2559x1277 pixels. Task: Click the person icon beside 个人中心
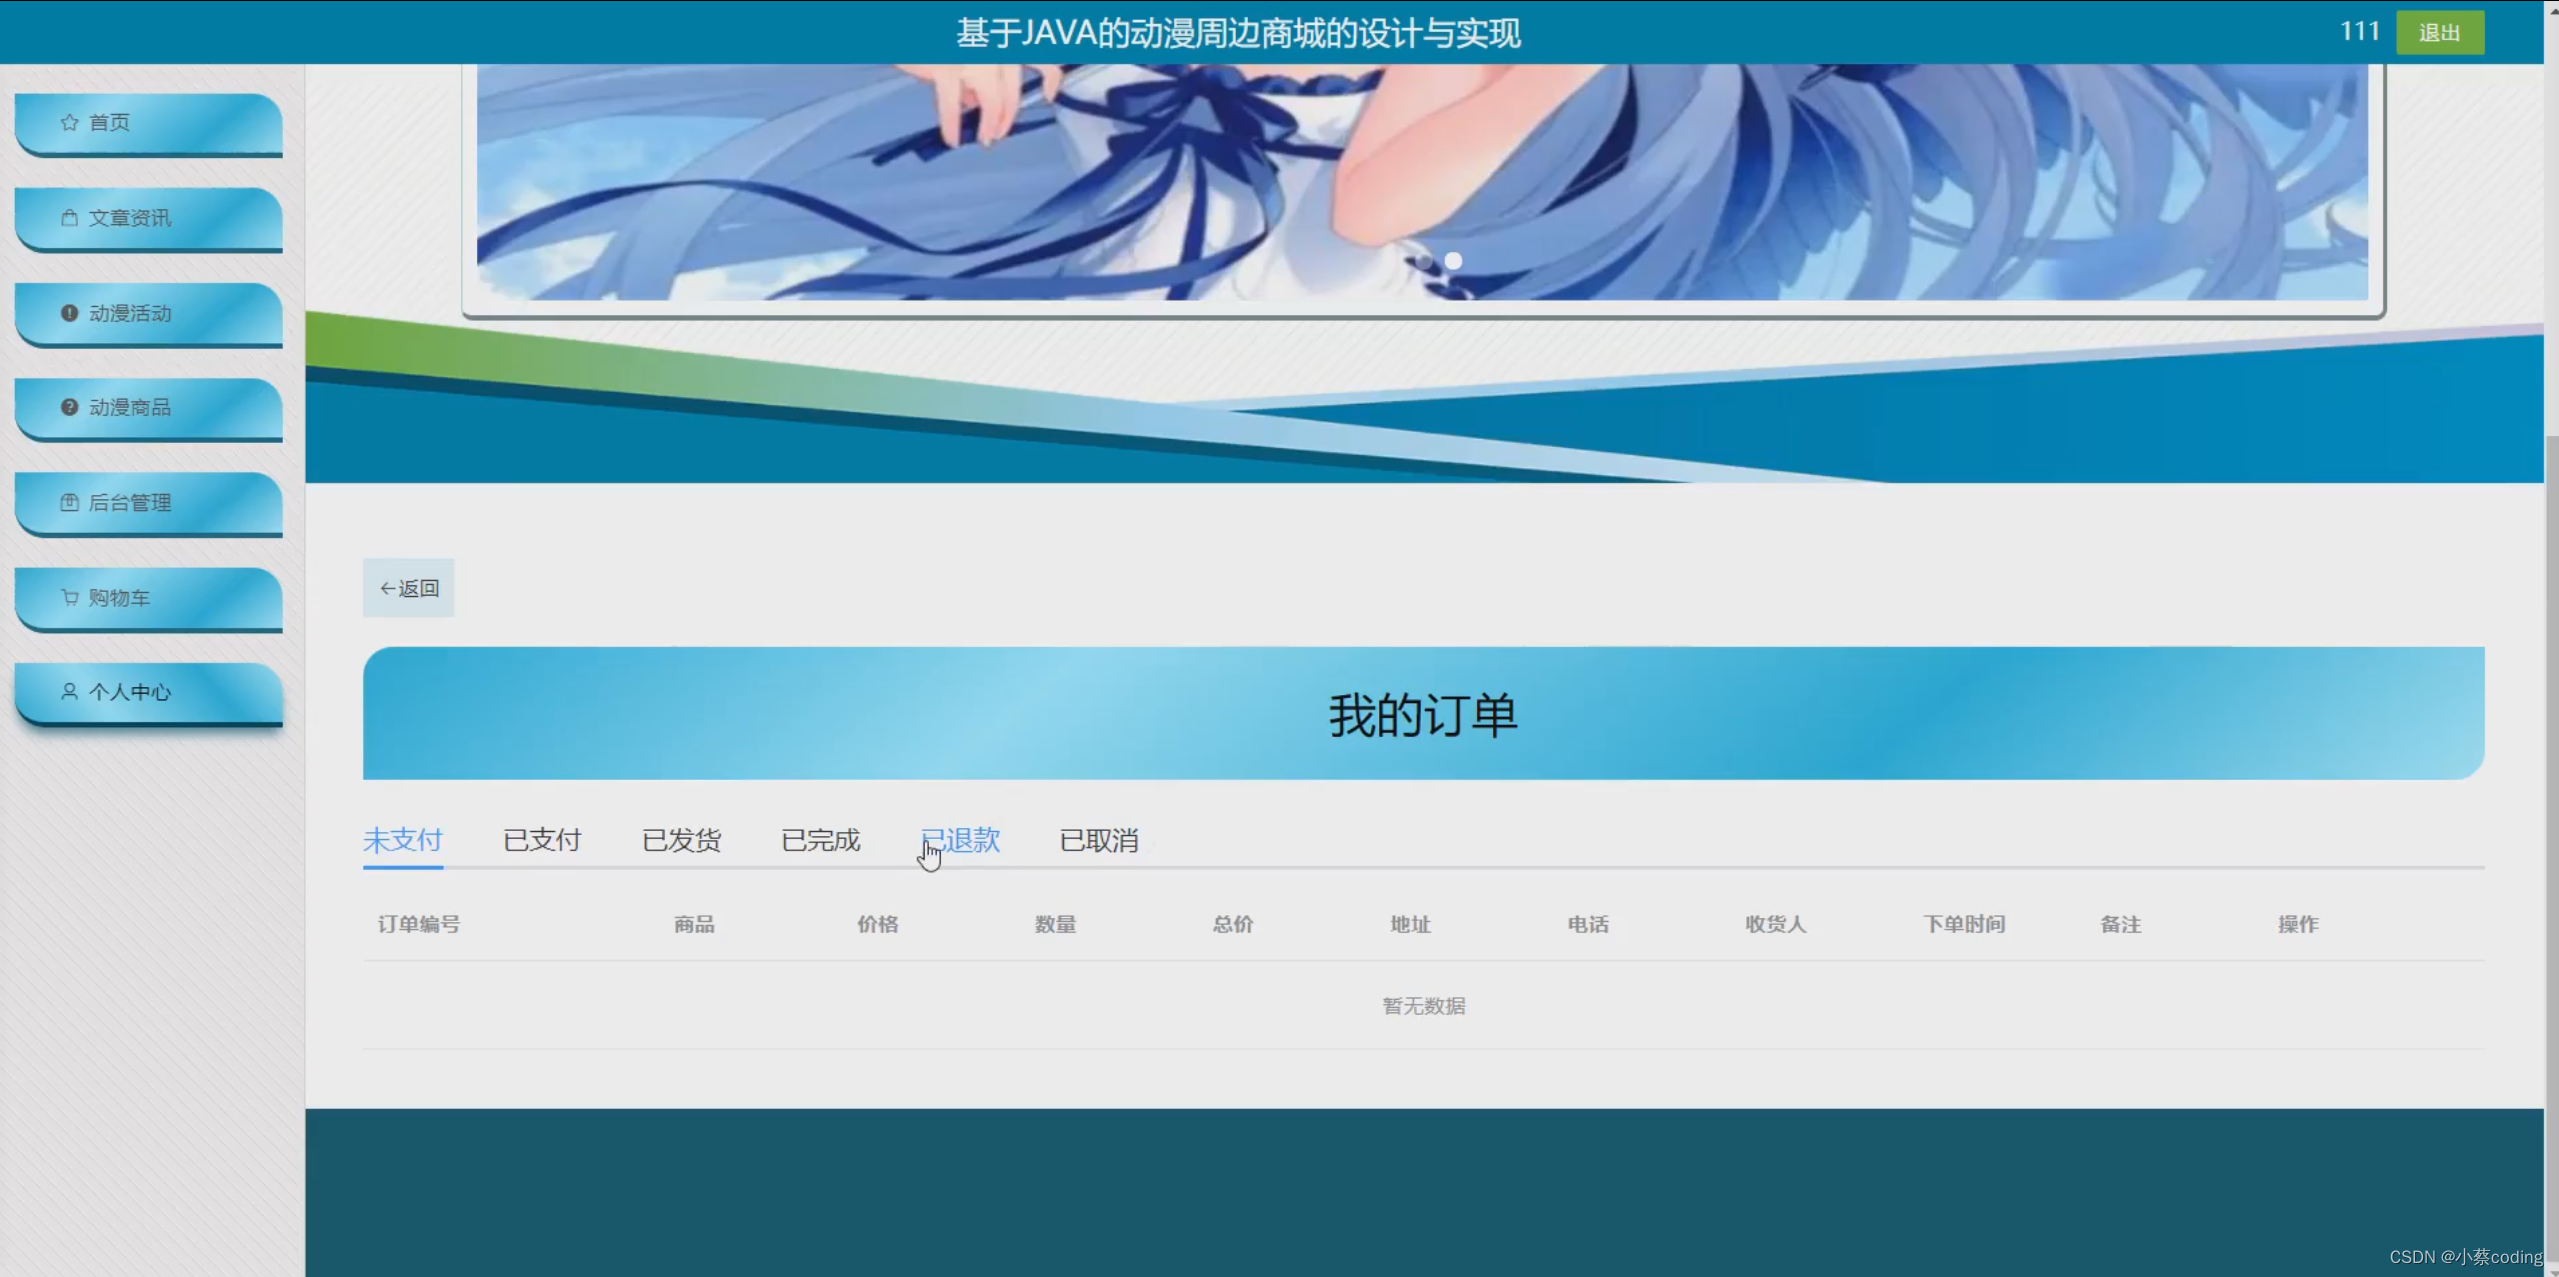tap(69, 691)
